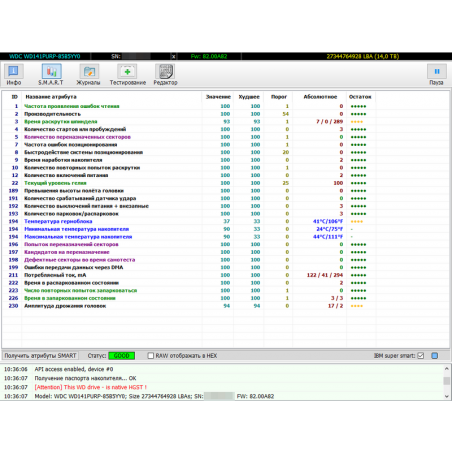The width and height of the screenshot is (452, 452).
Task: Disable the IBM super smart checkbox
Action: coord(421,356)
